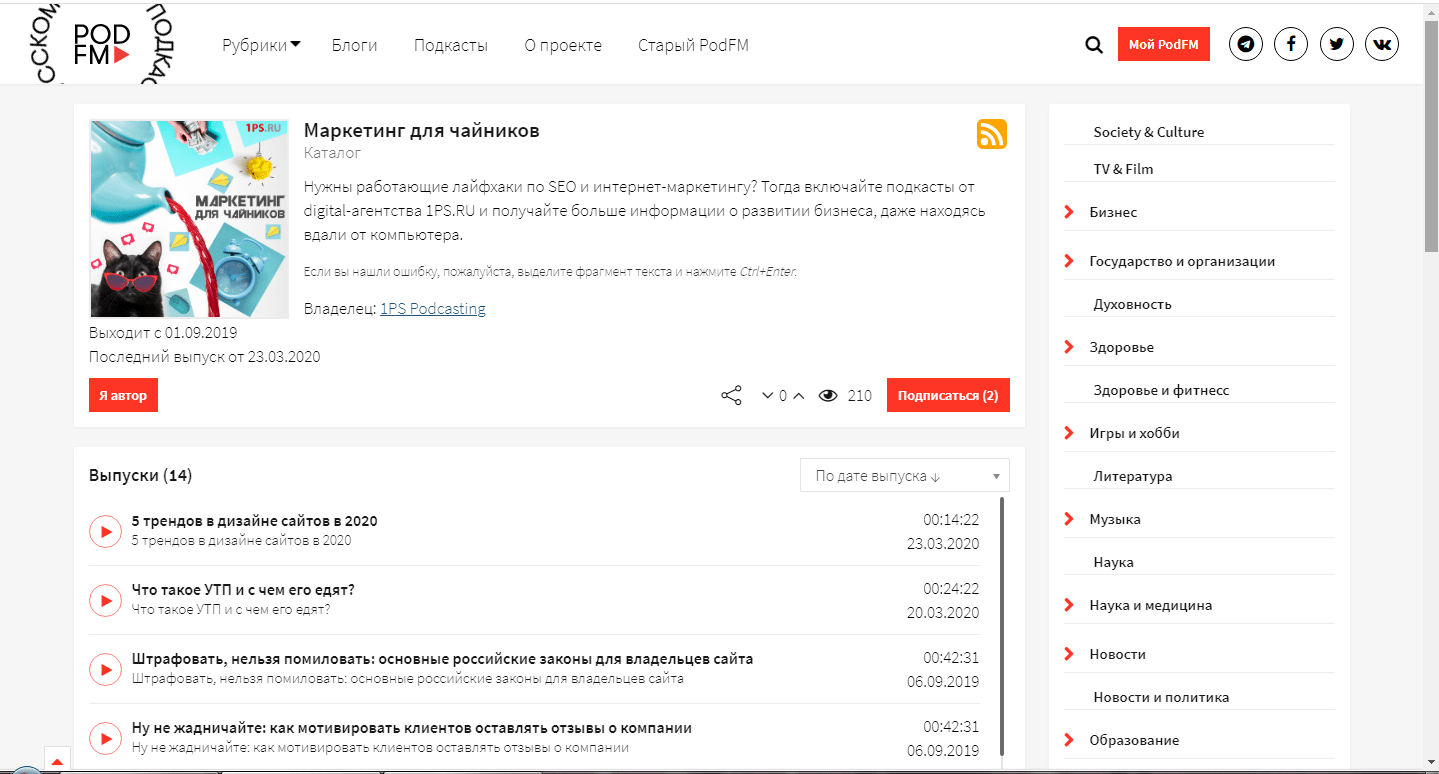1439x774 pixels.
Task: Downvote the podcast with down chevron
Action: (767, 396)
